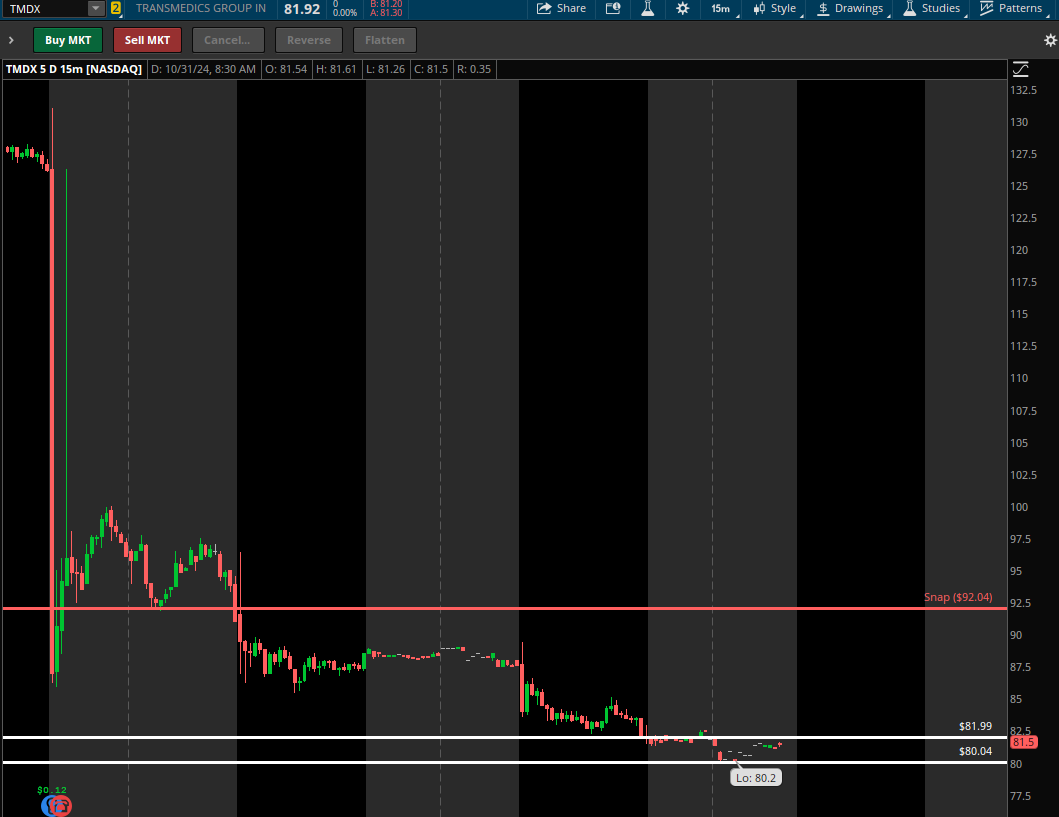Click the last price 81.92 in header
Viewport: 1059px width, 817px height.
tap(302, 9)
